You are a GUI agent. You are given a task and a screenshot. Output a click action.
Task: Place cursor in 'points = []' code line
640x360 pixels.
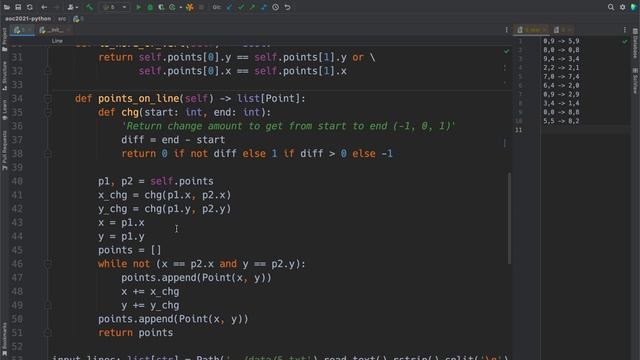129,250
